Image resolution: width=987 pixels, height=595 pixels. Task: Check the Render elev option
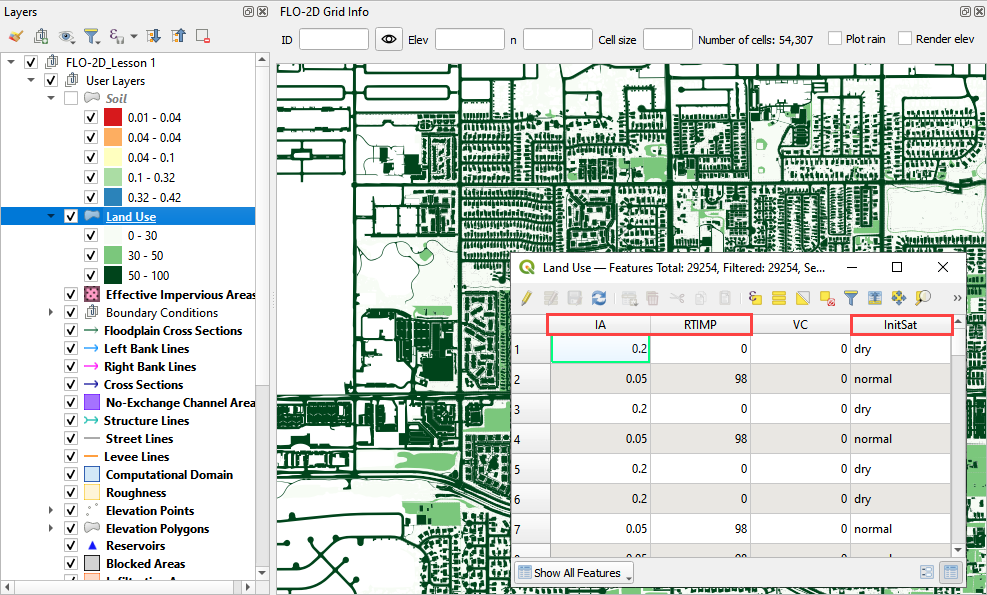[x=905, y=39]
